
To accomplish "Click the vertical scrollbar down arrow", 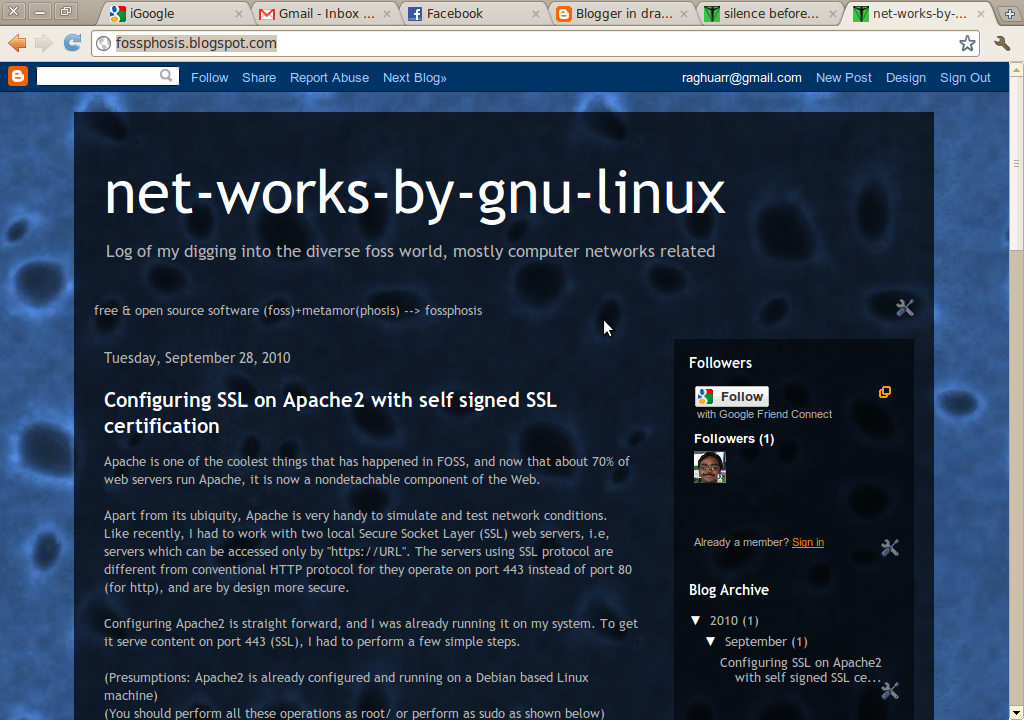I will [x=1016, y=713].
